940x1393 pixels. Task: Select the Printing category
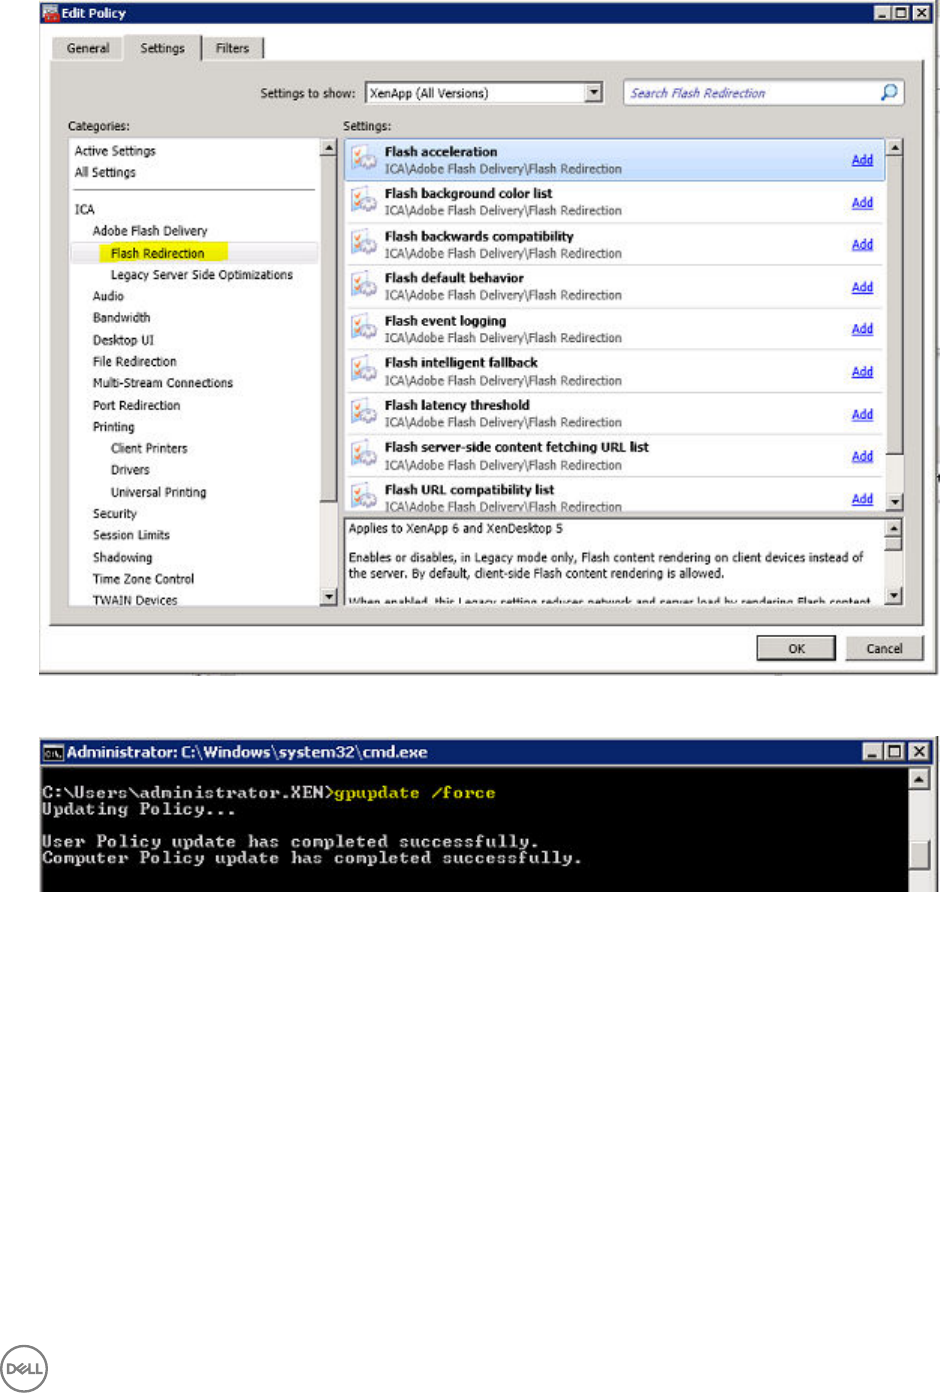[x=113, y=427]
